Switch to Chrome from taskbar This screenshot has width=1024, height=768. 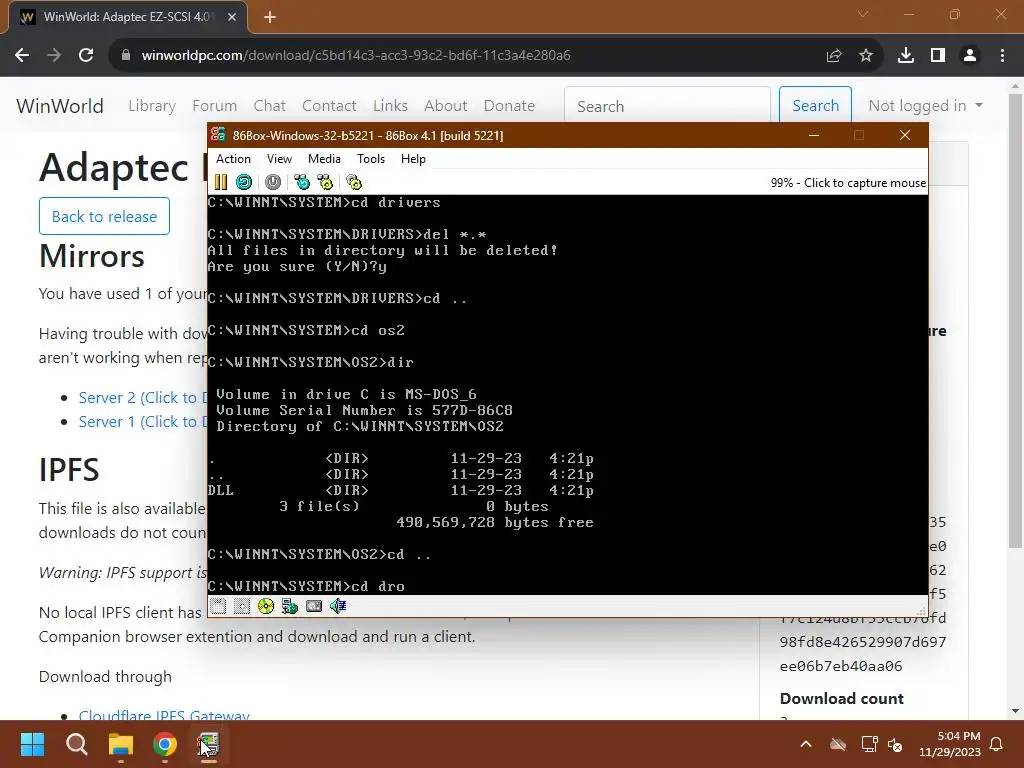[x=165, y=744]
